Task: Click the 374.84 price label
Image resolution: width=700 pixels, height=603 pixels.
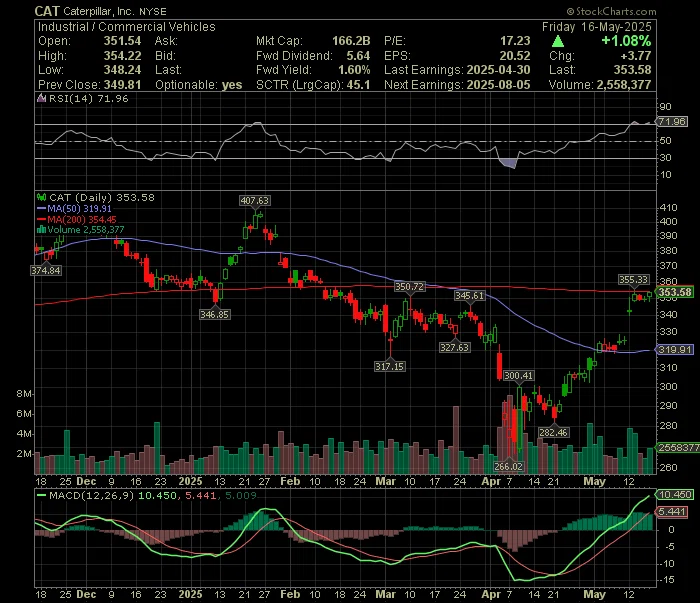Action: 46,270
